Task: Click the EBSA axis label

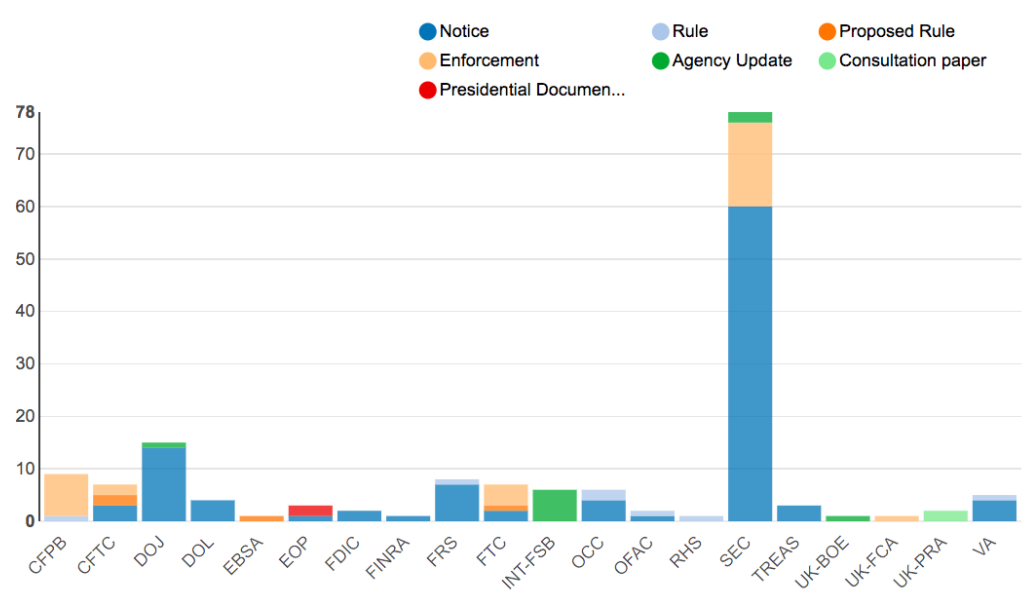Action: click(243, 556)
